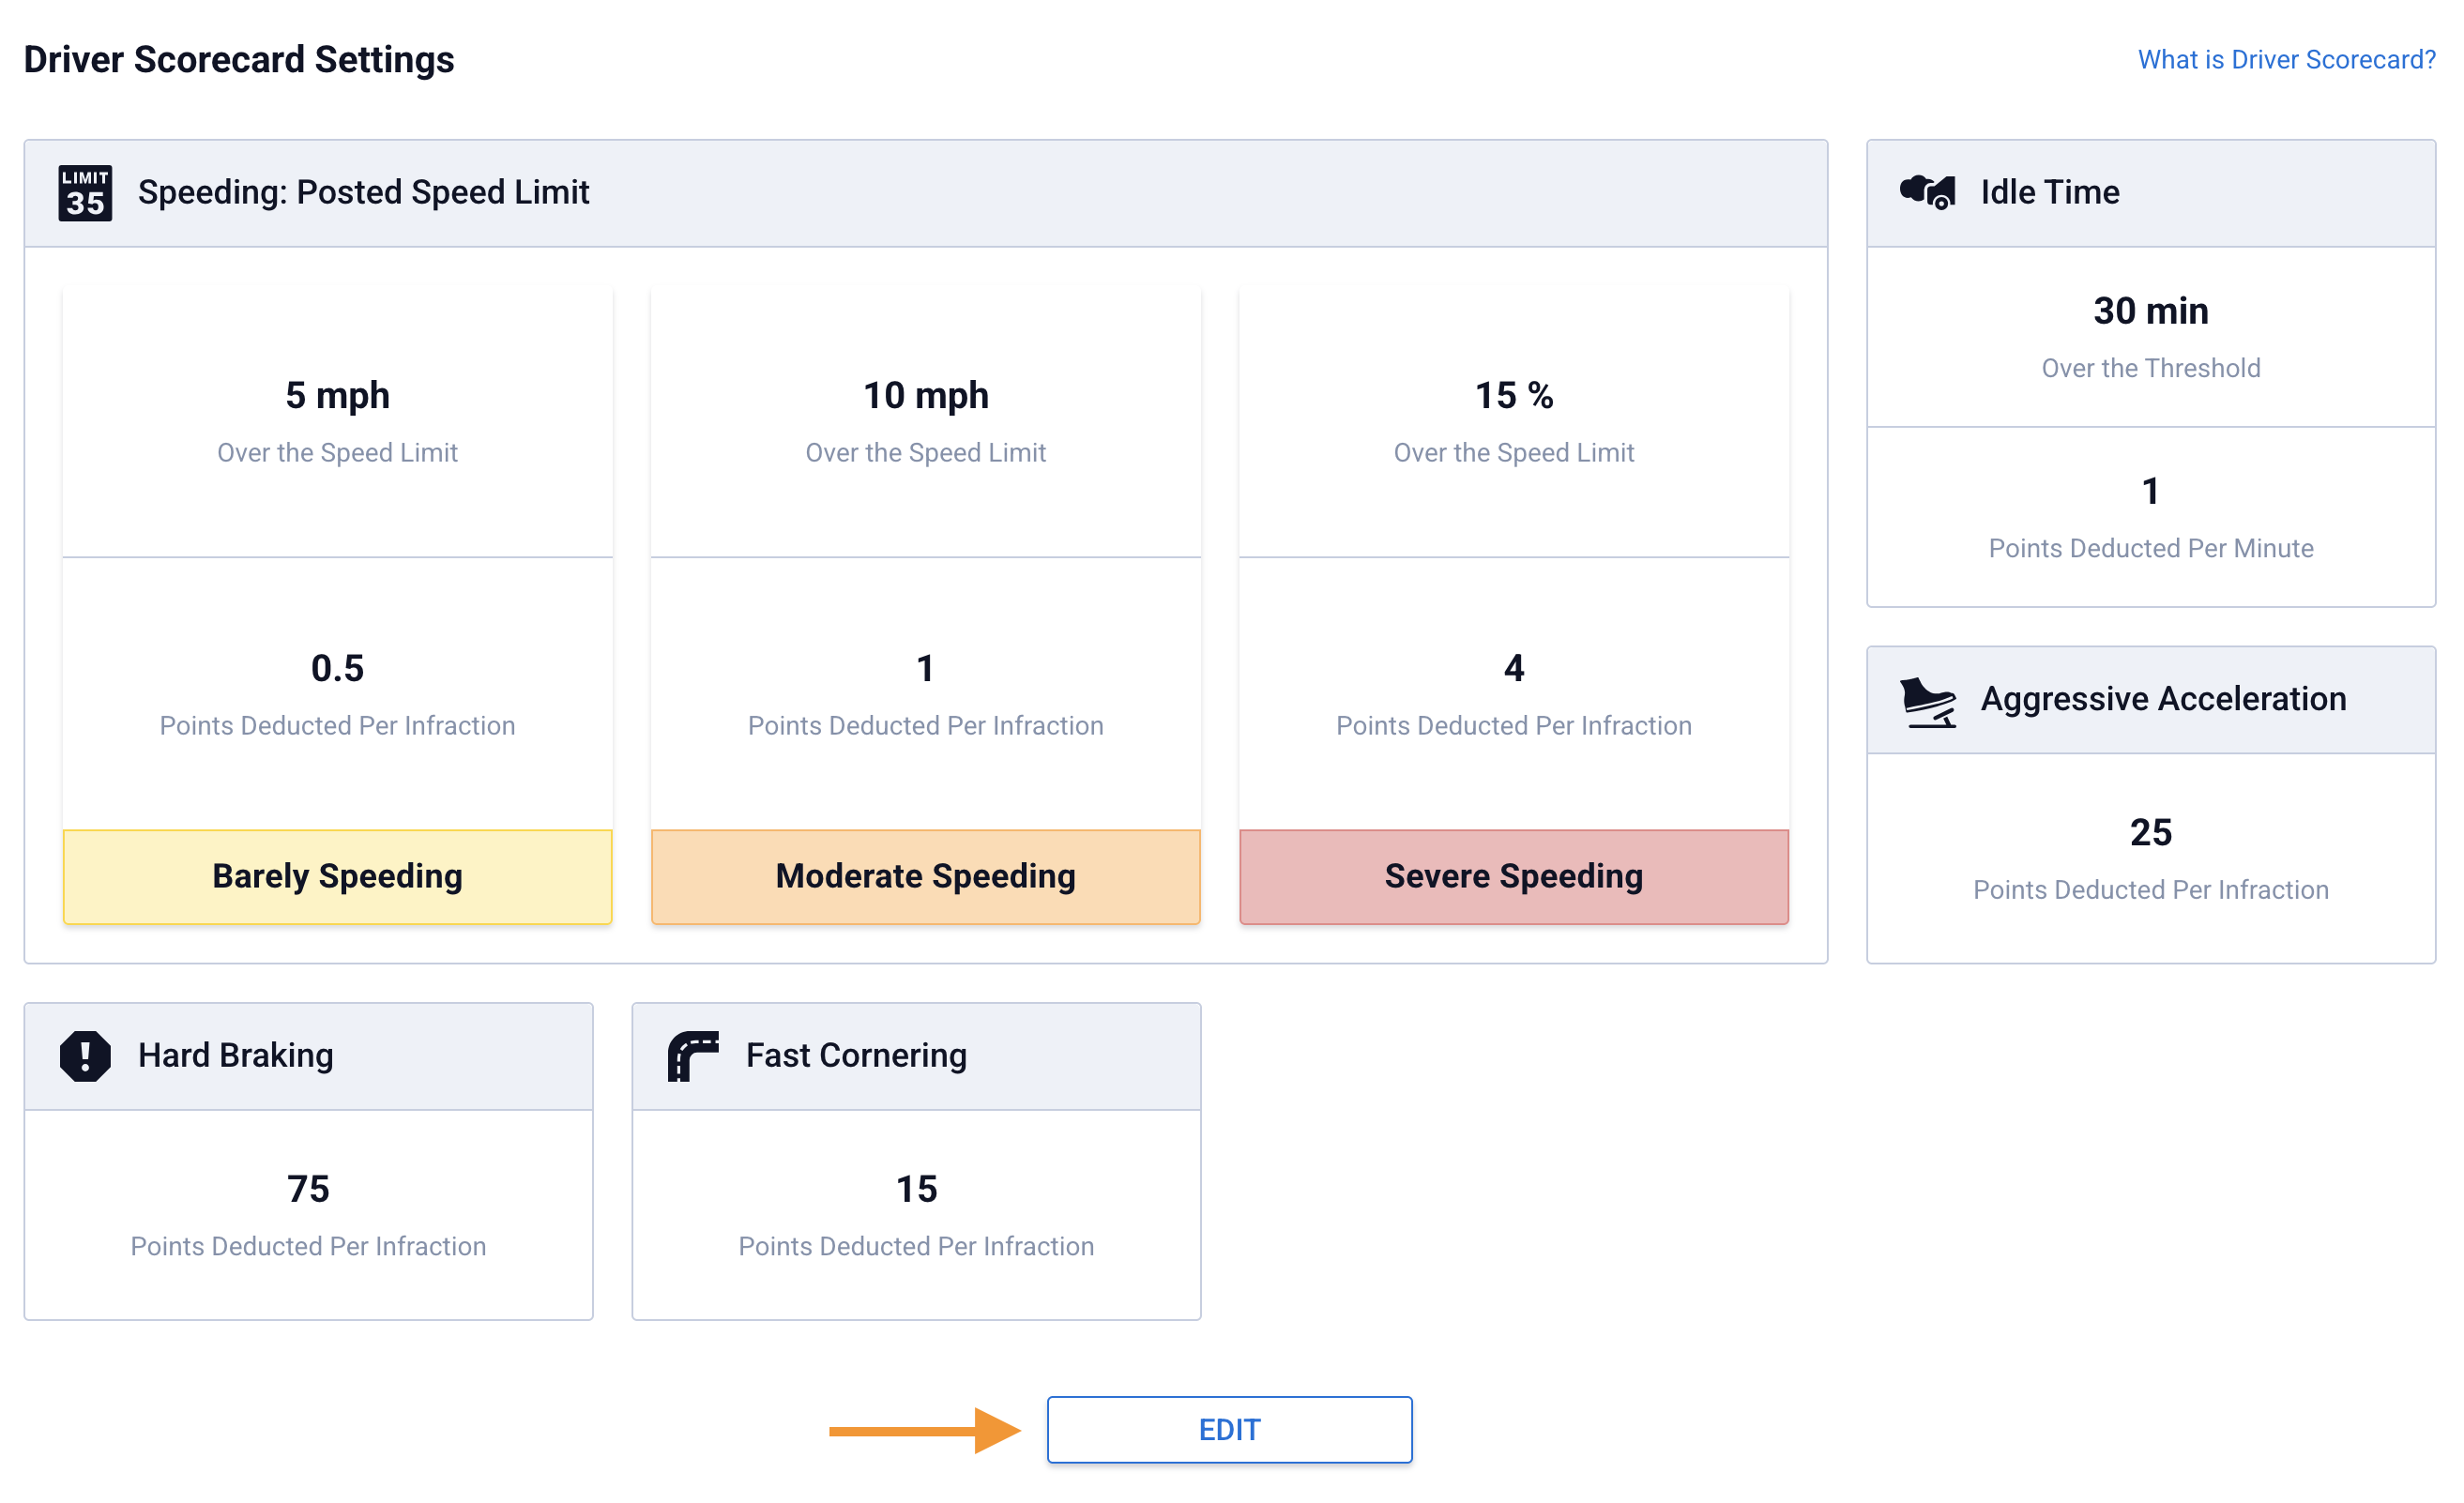The width and height of the screenshot is (2464, 1503).
Task: Click the 10 mph over speed limit value
Action: tap(925, 396)
